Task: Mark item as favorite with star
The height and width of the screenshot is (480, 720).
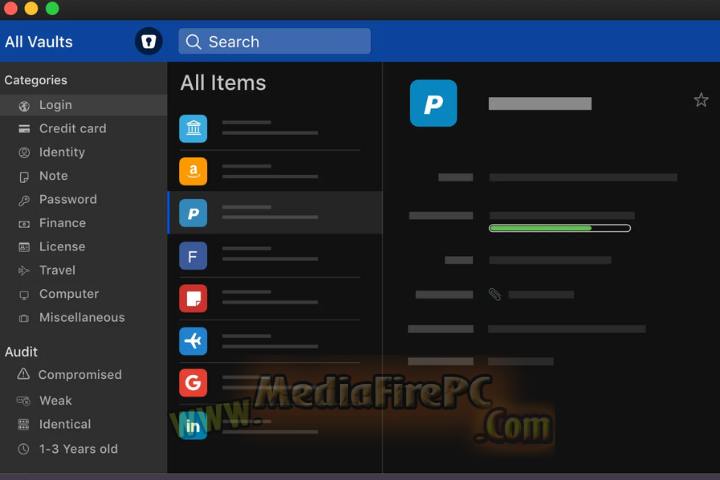Action: point(701,100)
